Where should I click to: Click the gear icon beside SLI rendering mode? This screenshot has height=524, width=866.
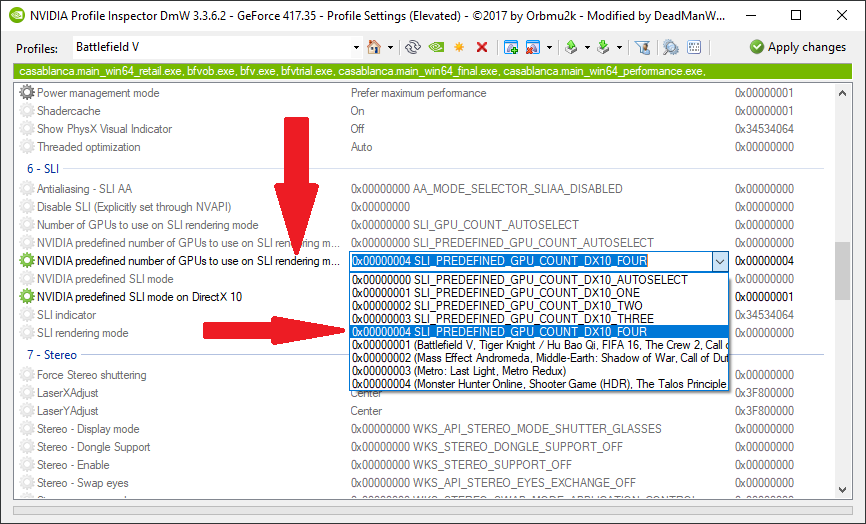27,333
